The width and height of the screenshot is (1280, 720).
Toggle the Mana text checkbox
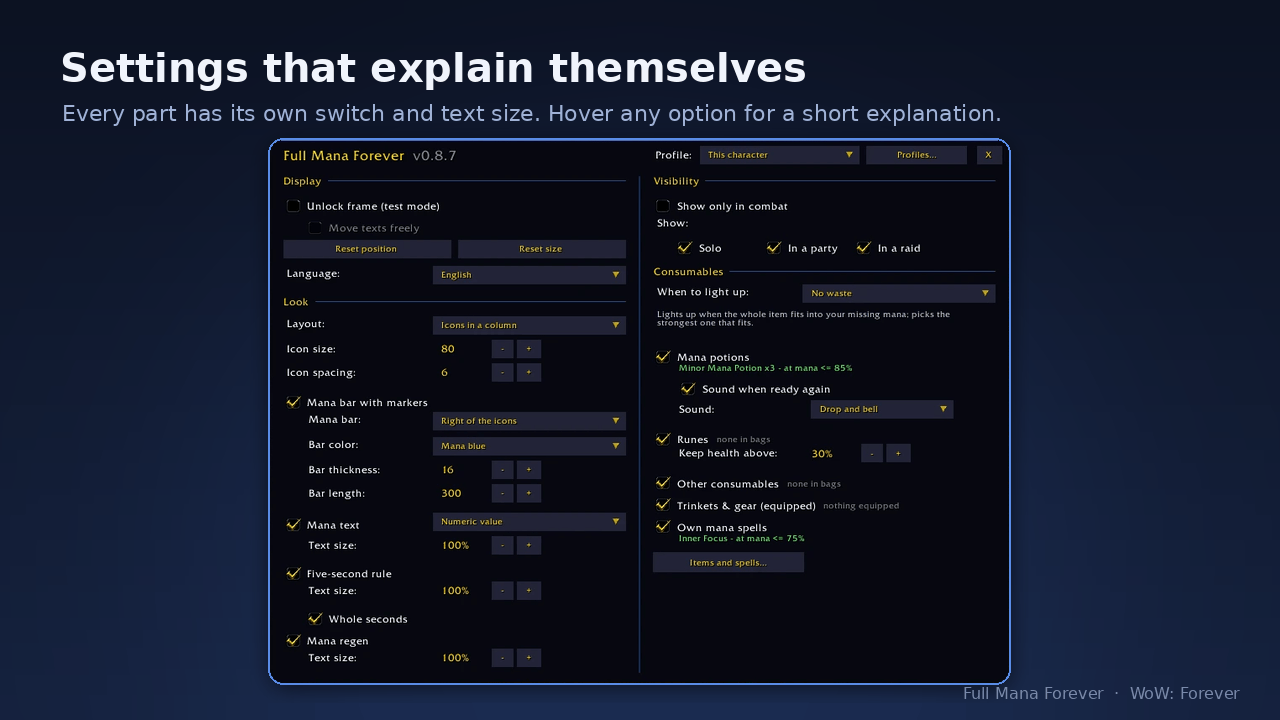pyautogui.click(x=293, y=524)
